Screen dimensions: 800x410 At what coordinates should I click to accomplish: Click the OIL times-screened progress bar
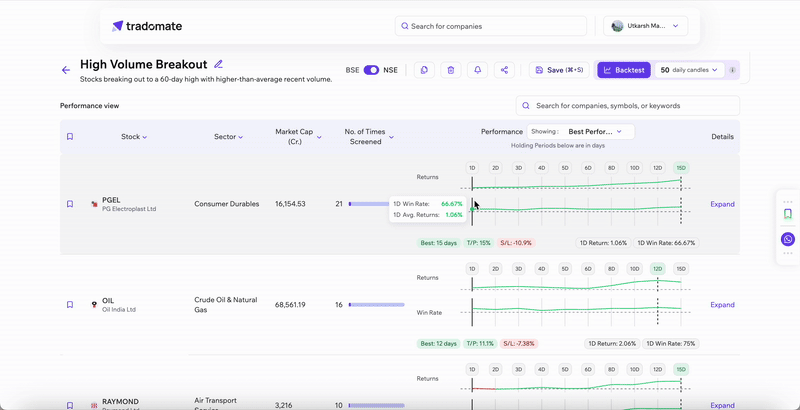[377, 304]
